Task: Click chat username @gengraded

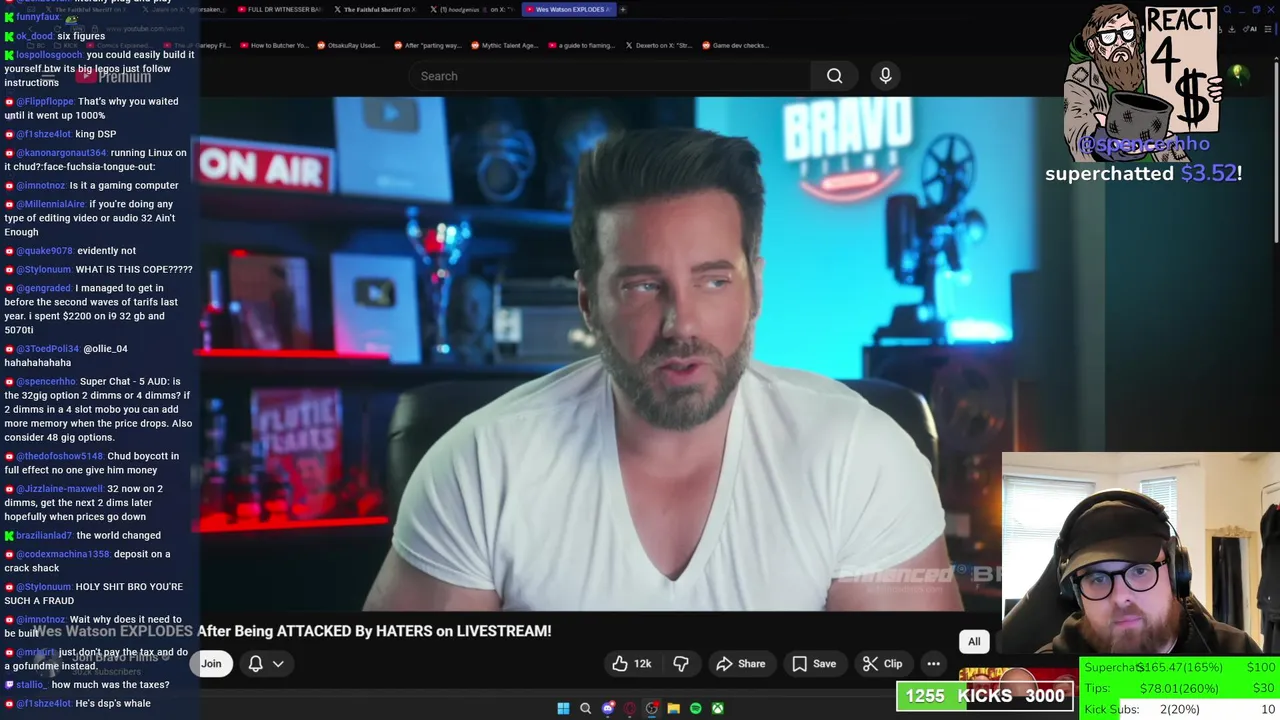Action: point(44,288)
